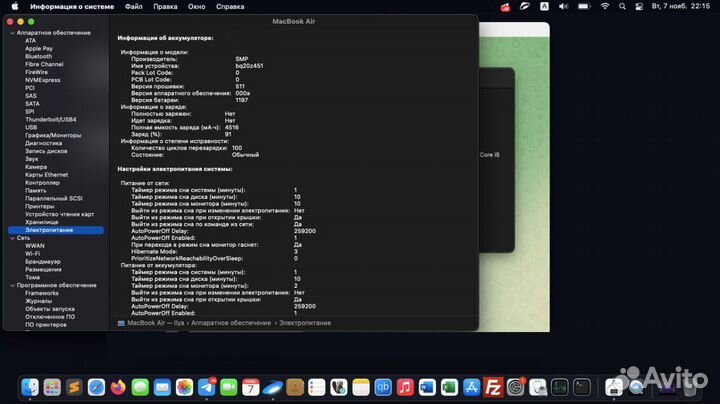
Task: Open the Music app in the dock
Action: pos(405,386)
